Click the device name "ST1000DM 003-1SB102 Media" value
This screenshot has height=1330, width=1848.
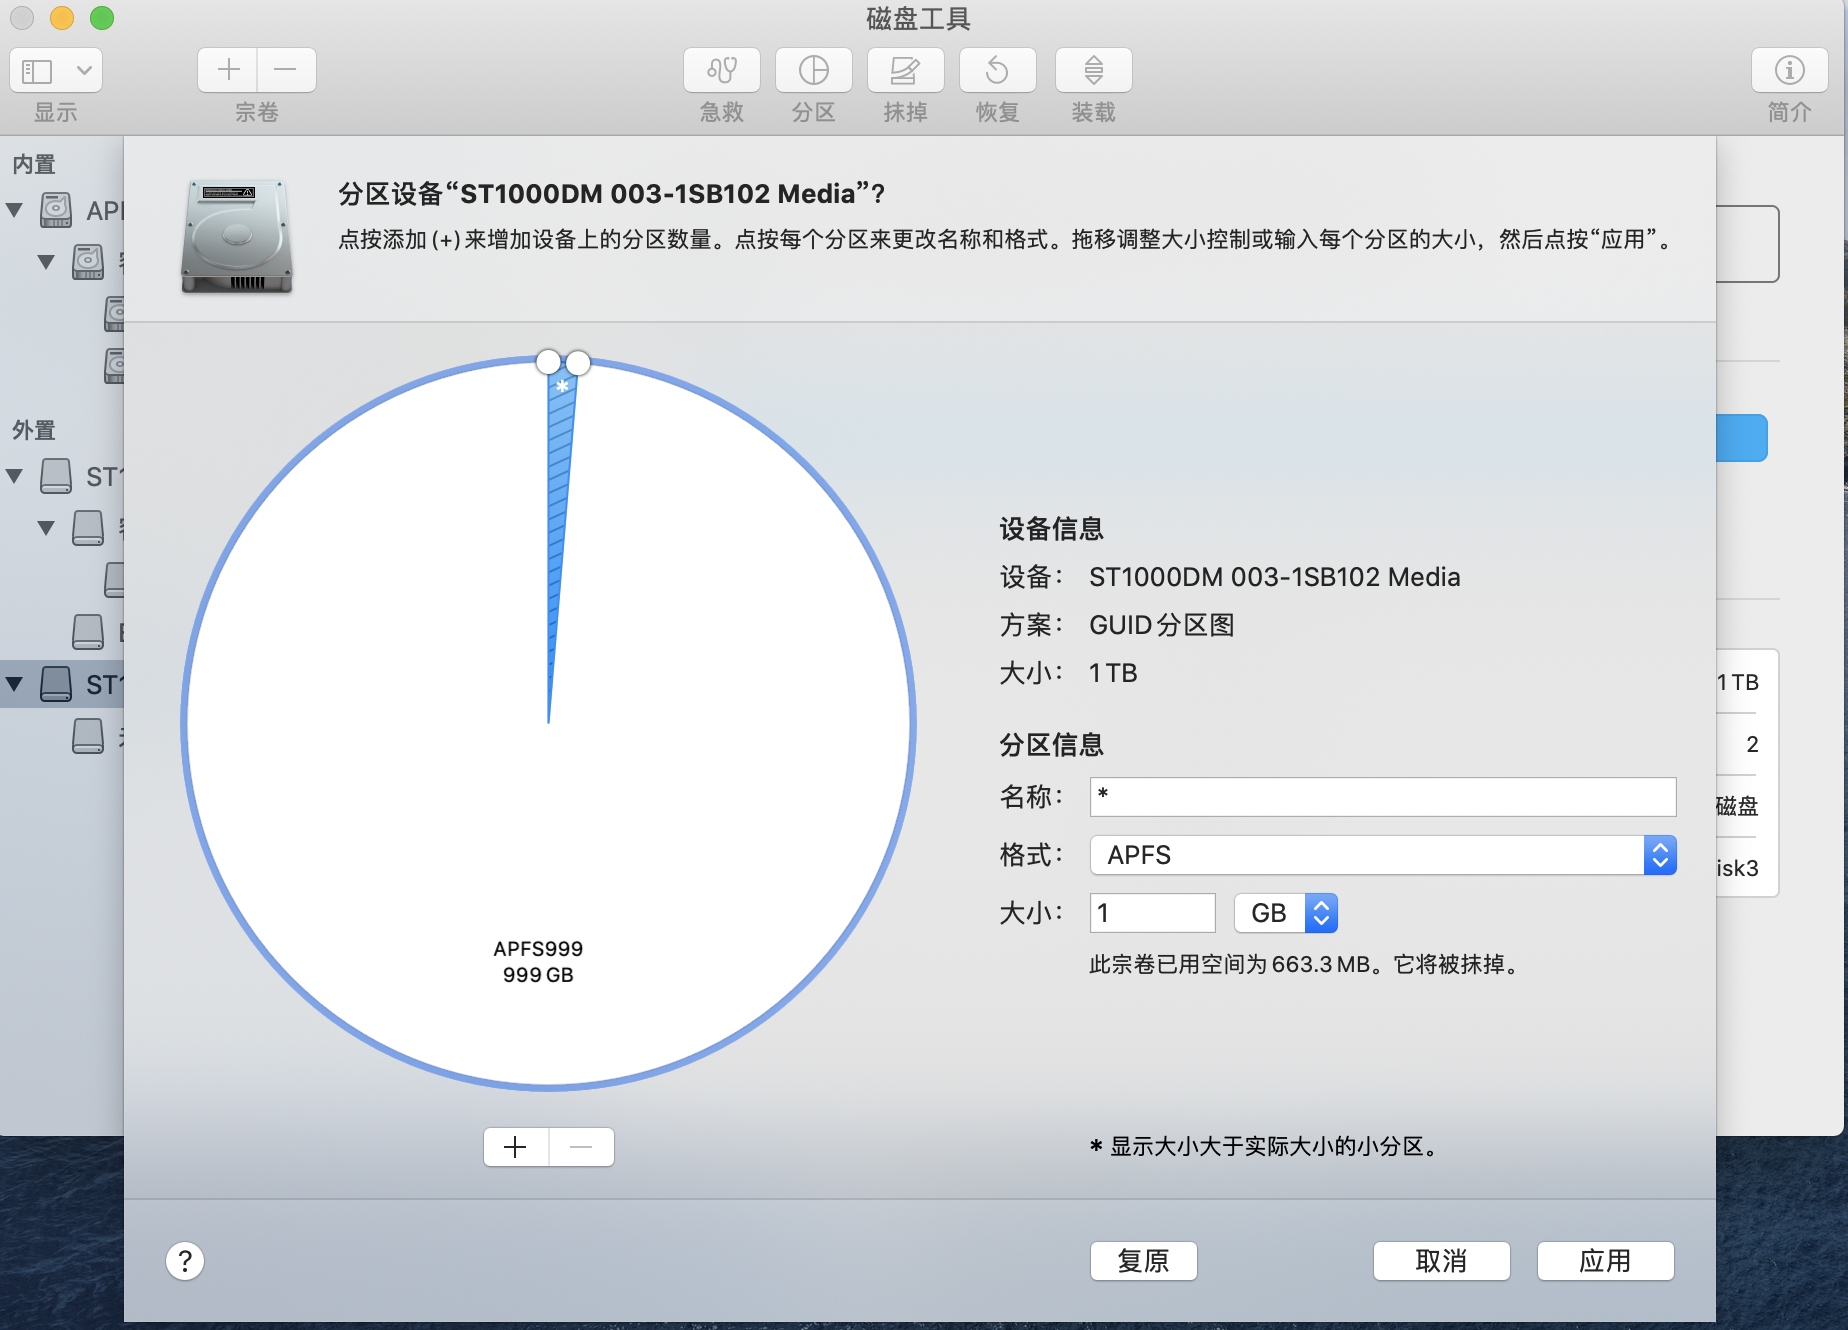click(1275, 577)
